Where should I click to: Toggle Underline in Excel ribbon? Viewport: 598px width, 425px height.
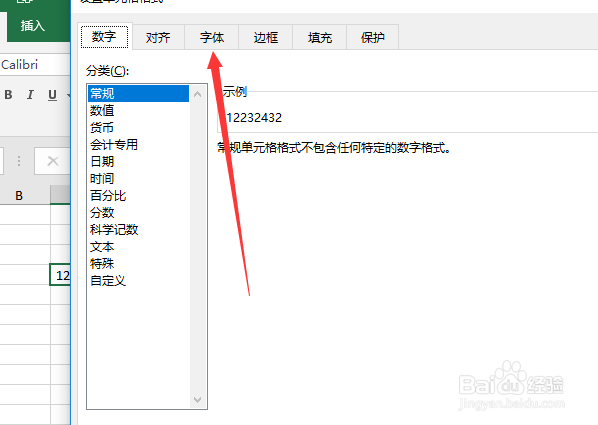point(52,95)
